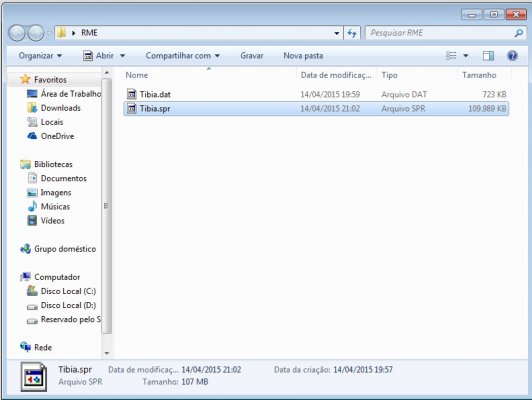The height and width of the screenshot is (400, 532).
Task: Click Arquivo DAT type cell
Action: [404, 94]
